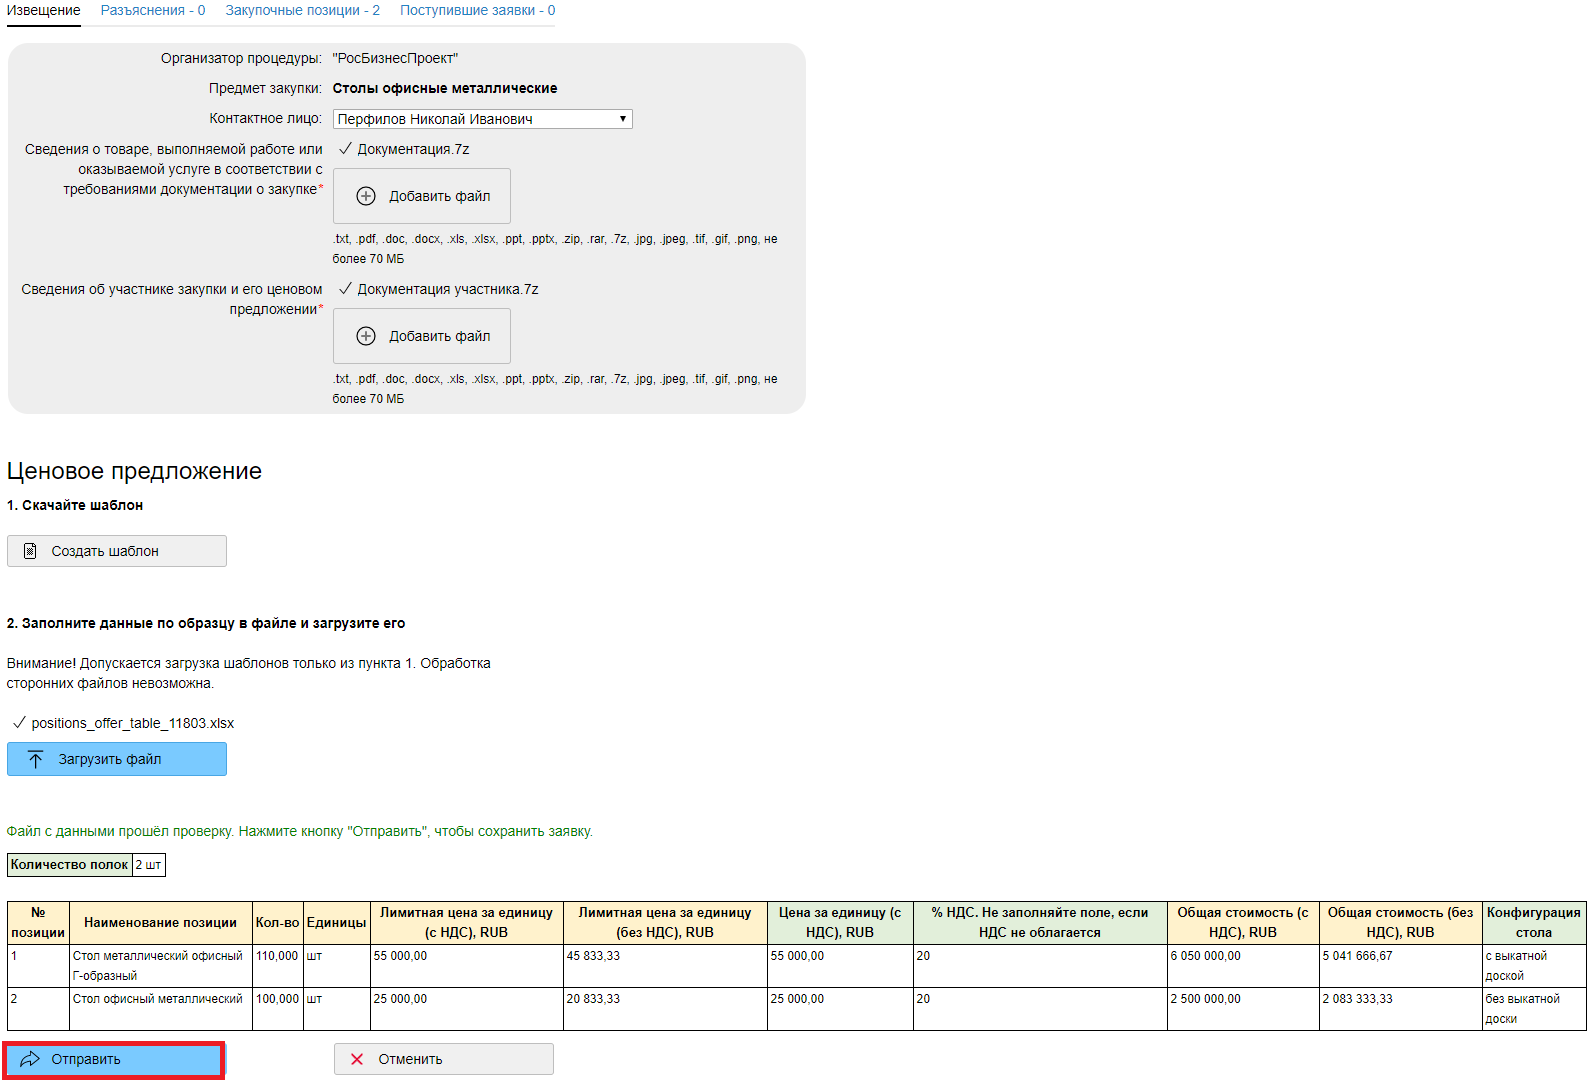Select the Стол офисный металлический row name
Screen dimensions: 1596x1084
coord(158,999)
